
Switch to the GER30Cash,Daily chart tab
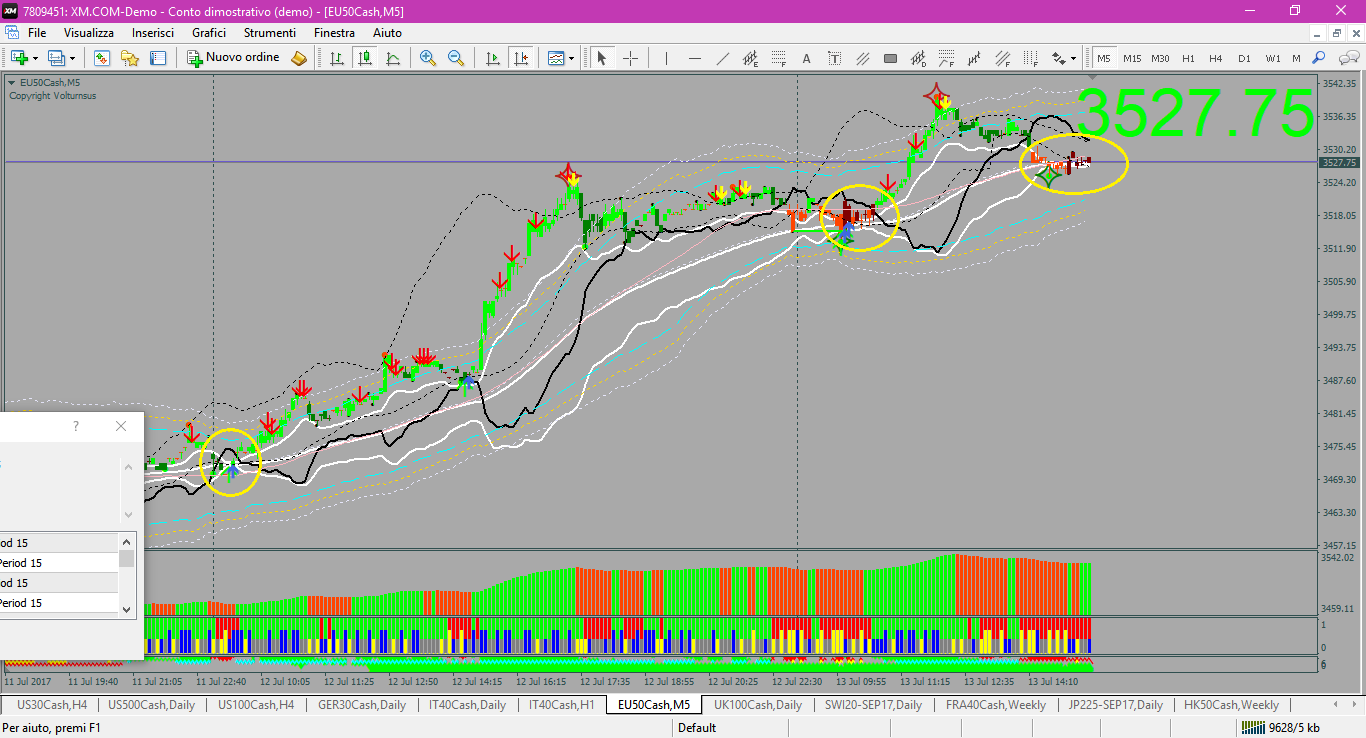click(x=361, y=705)
